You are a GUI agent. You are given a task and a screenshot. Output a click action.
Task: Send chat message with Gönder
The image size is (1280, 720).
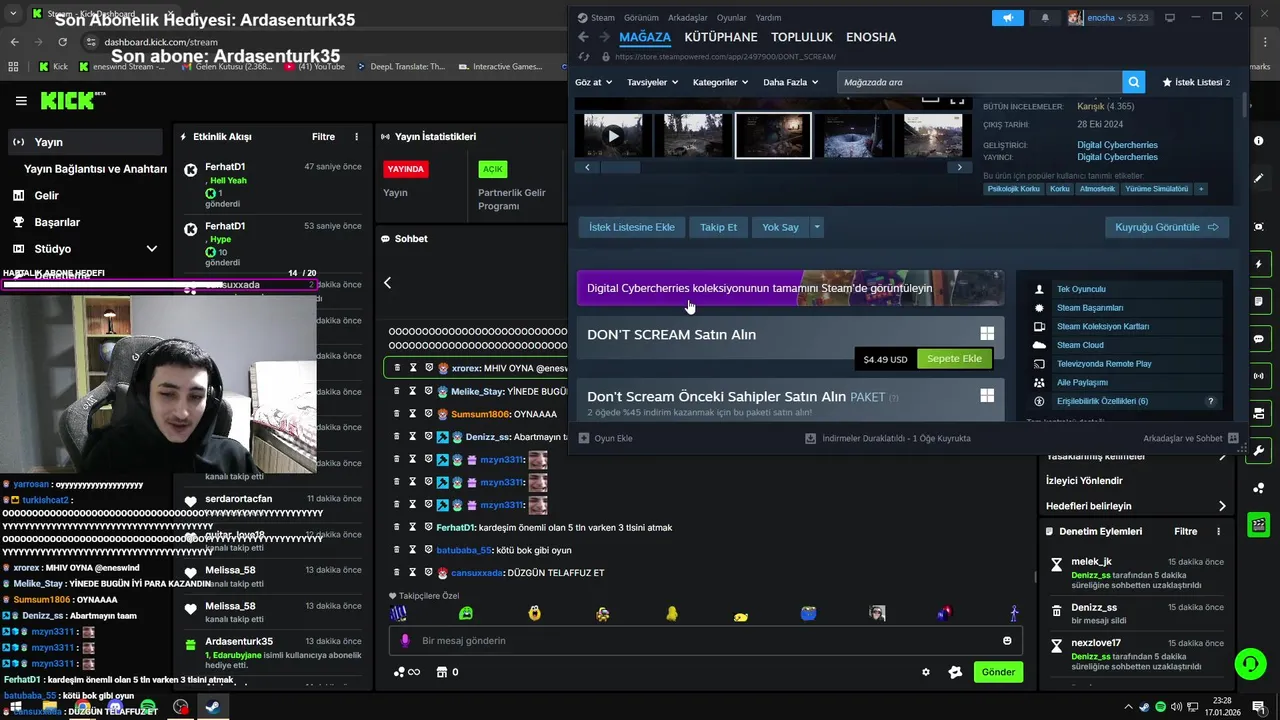(x=998, y=672)
